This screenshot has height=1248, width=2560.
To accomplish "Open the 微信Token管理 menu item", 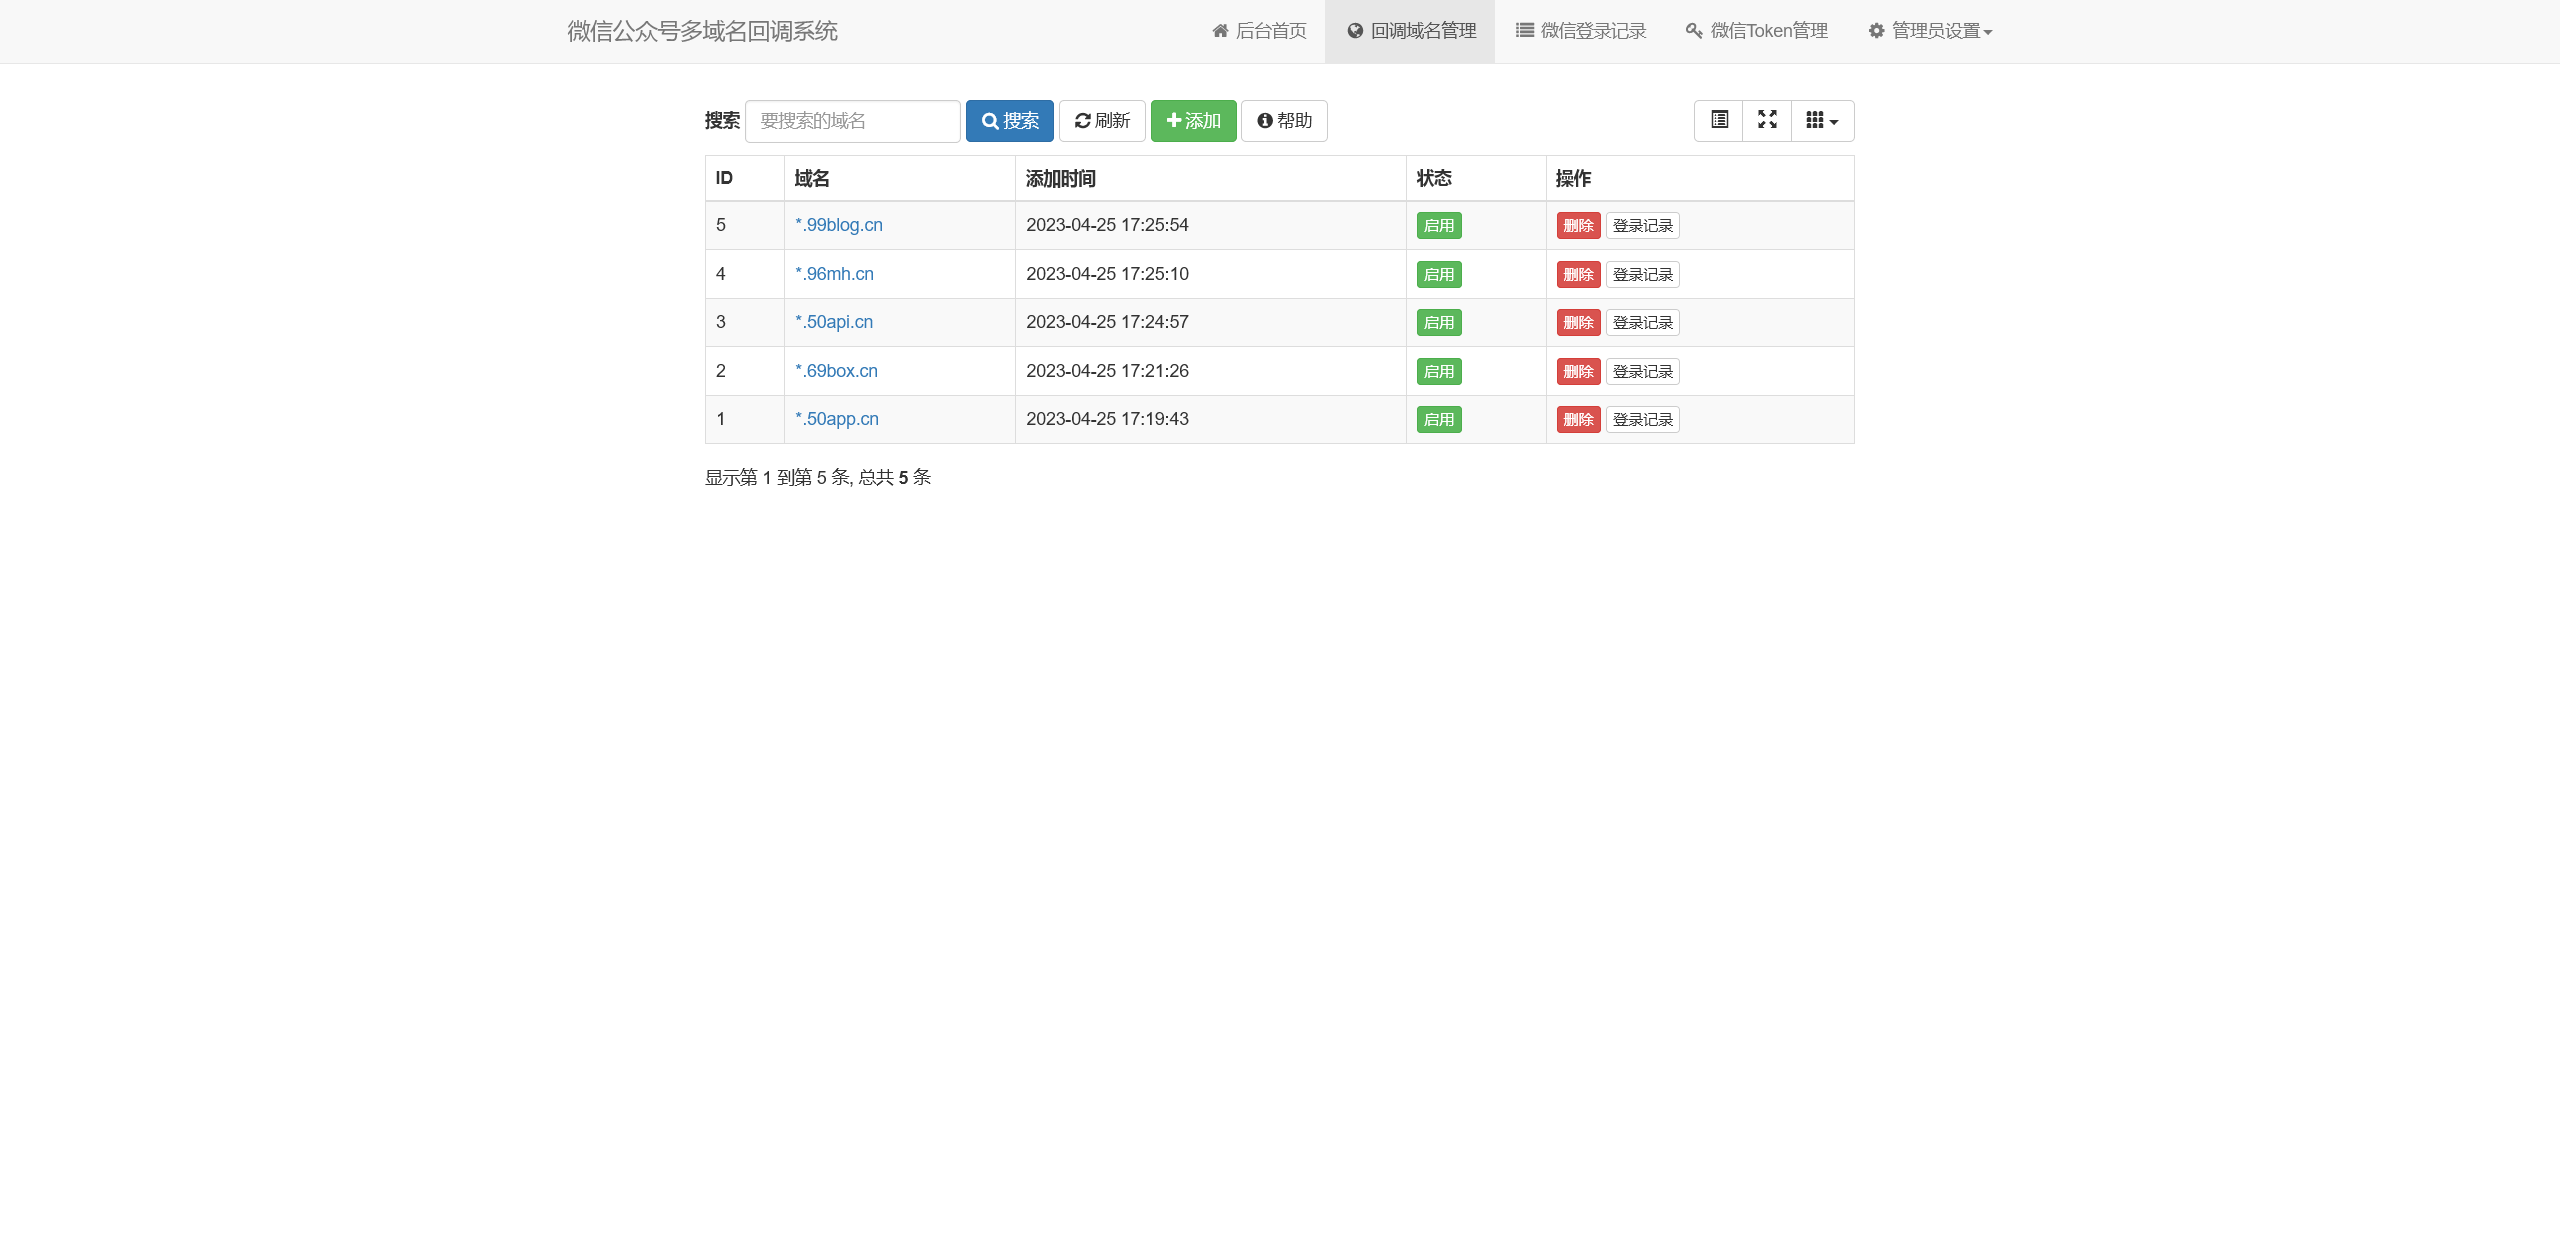I will pos(1755,30).
